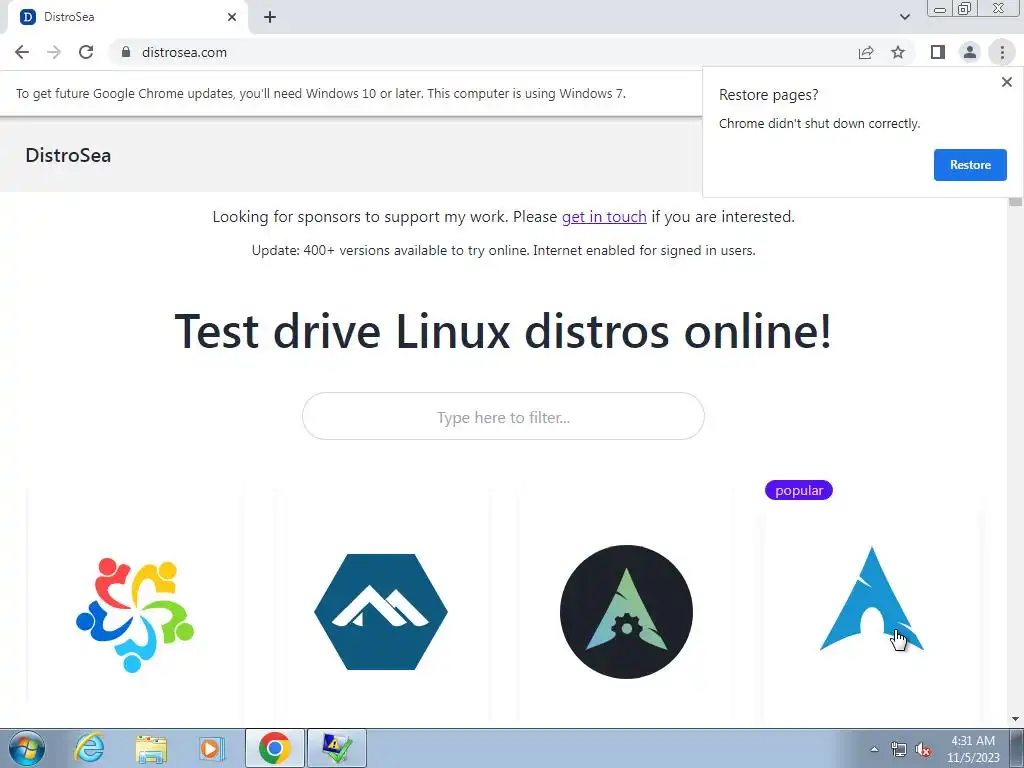The height and width of the screenshot is (768, 1024).
Task: Open Chrome three-dot menu
Action: click(x=1002, y=52)
